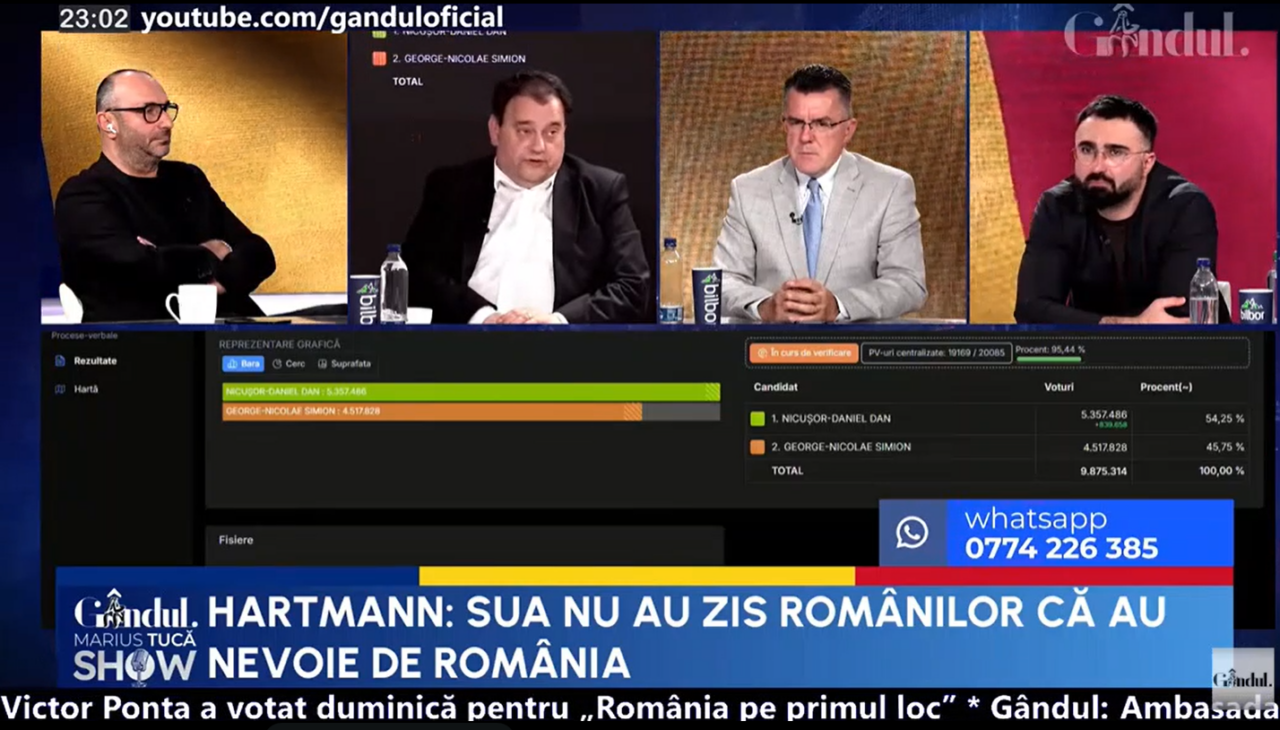Image resolution: width=1280 pixels, height=730 pixels.
Task: Click GEORGE-NICOLAE SIMION legend in upper feed
Action: coord(458,59)
